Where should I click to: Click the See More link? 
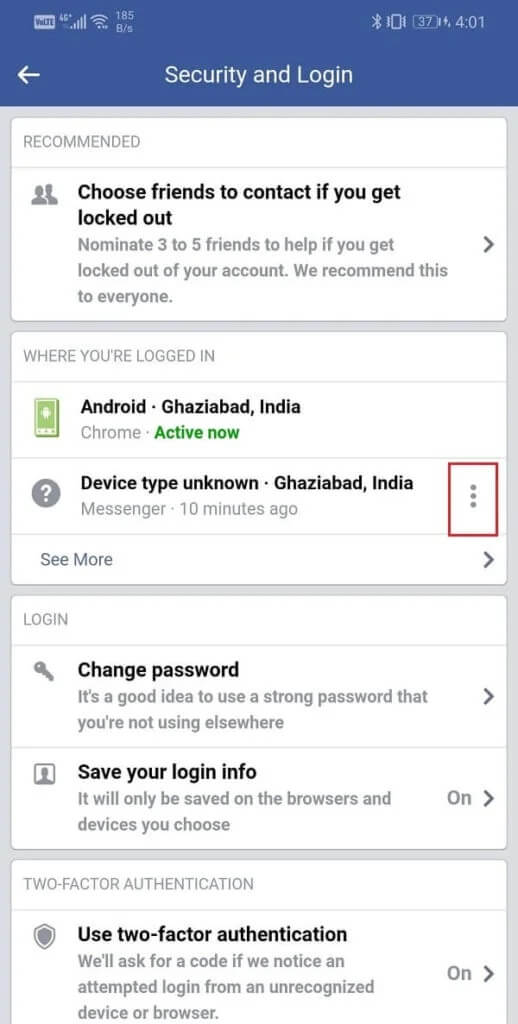[x=76, y=560]
